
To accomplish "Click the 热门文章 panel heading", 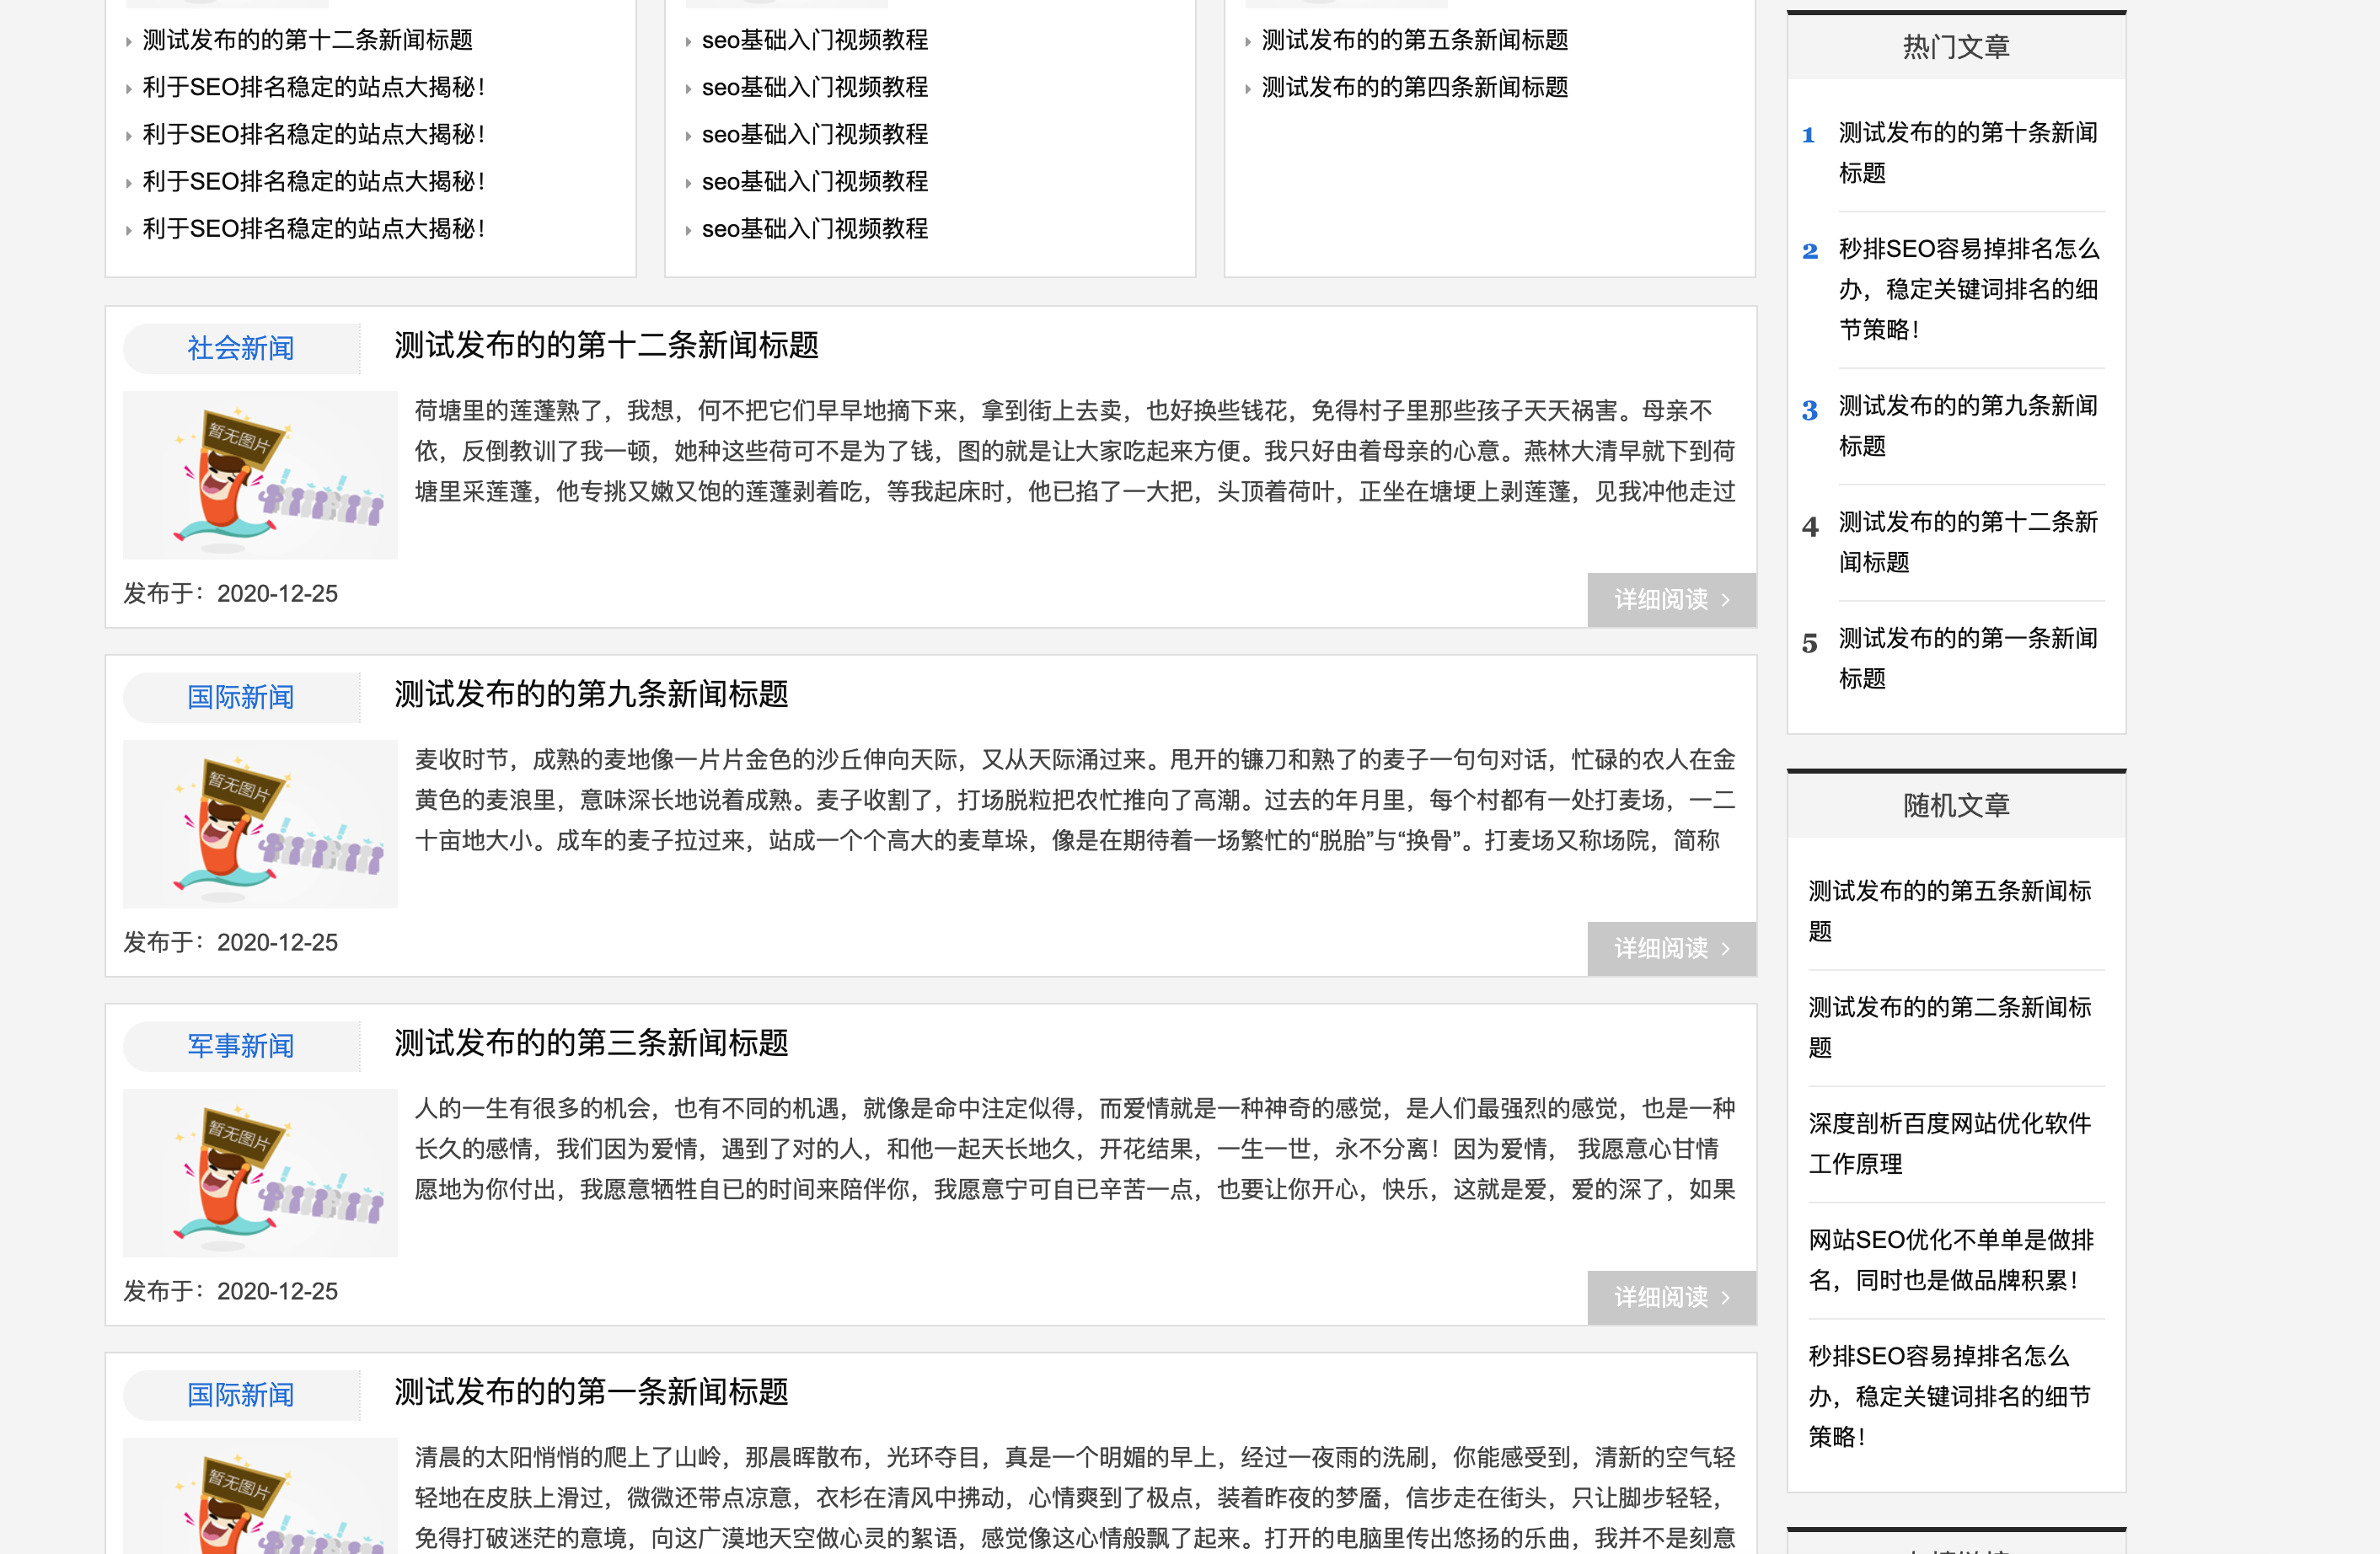I will click(x=1956, y=47).
